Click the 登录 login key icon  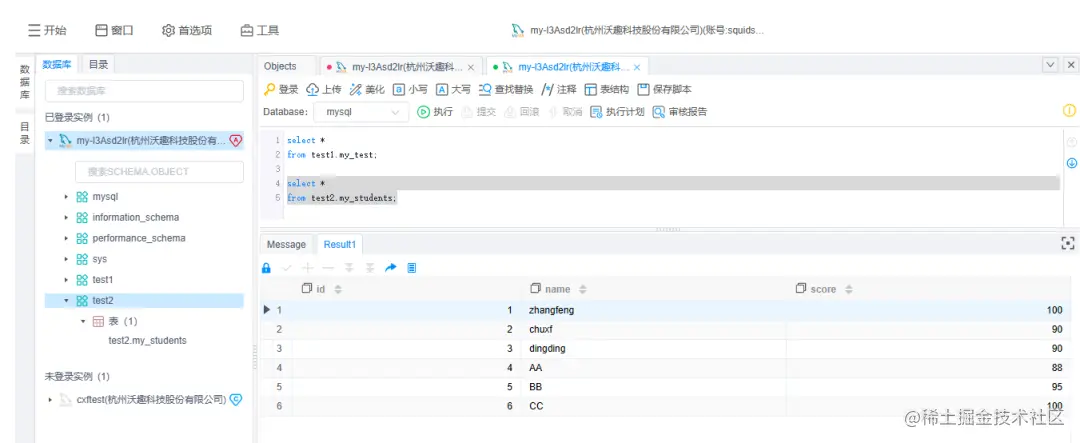pyautogui.click(x=270, y=90)
